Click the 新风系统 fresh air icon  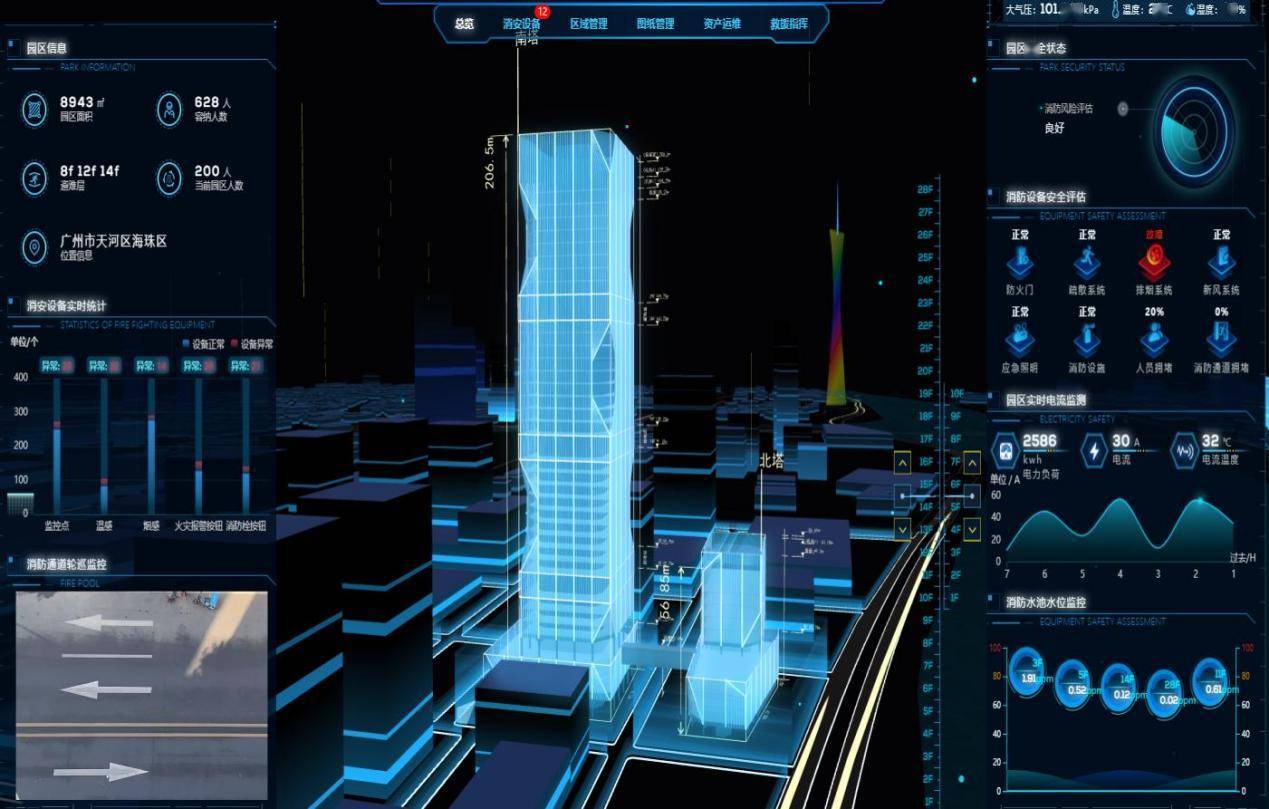(1221, 263)
